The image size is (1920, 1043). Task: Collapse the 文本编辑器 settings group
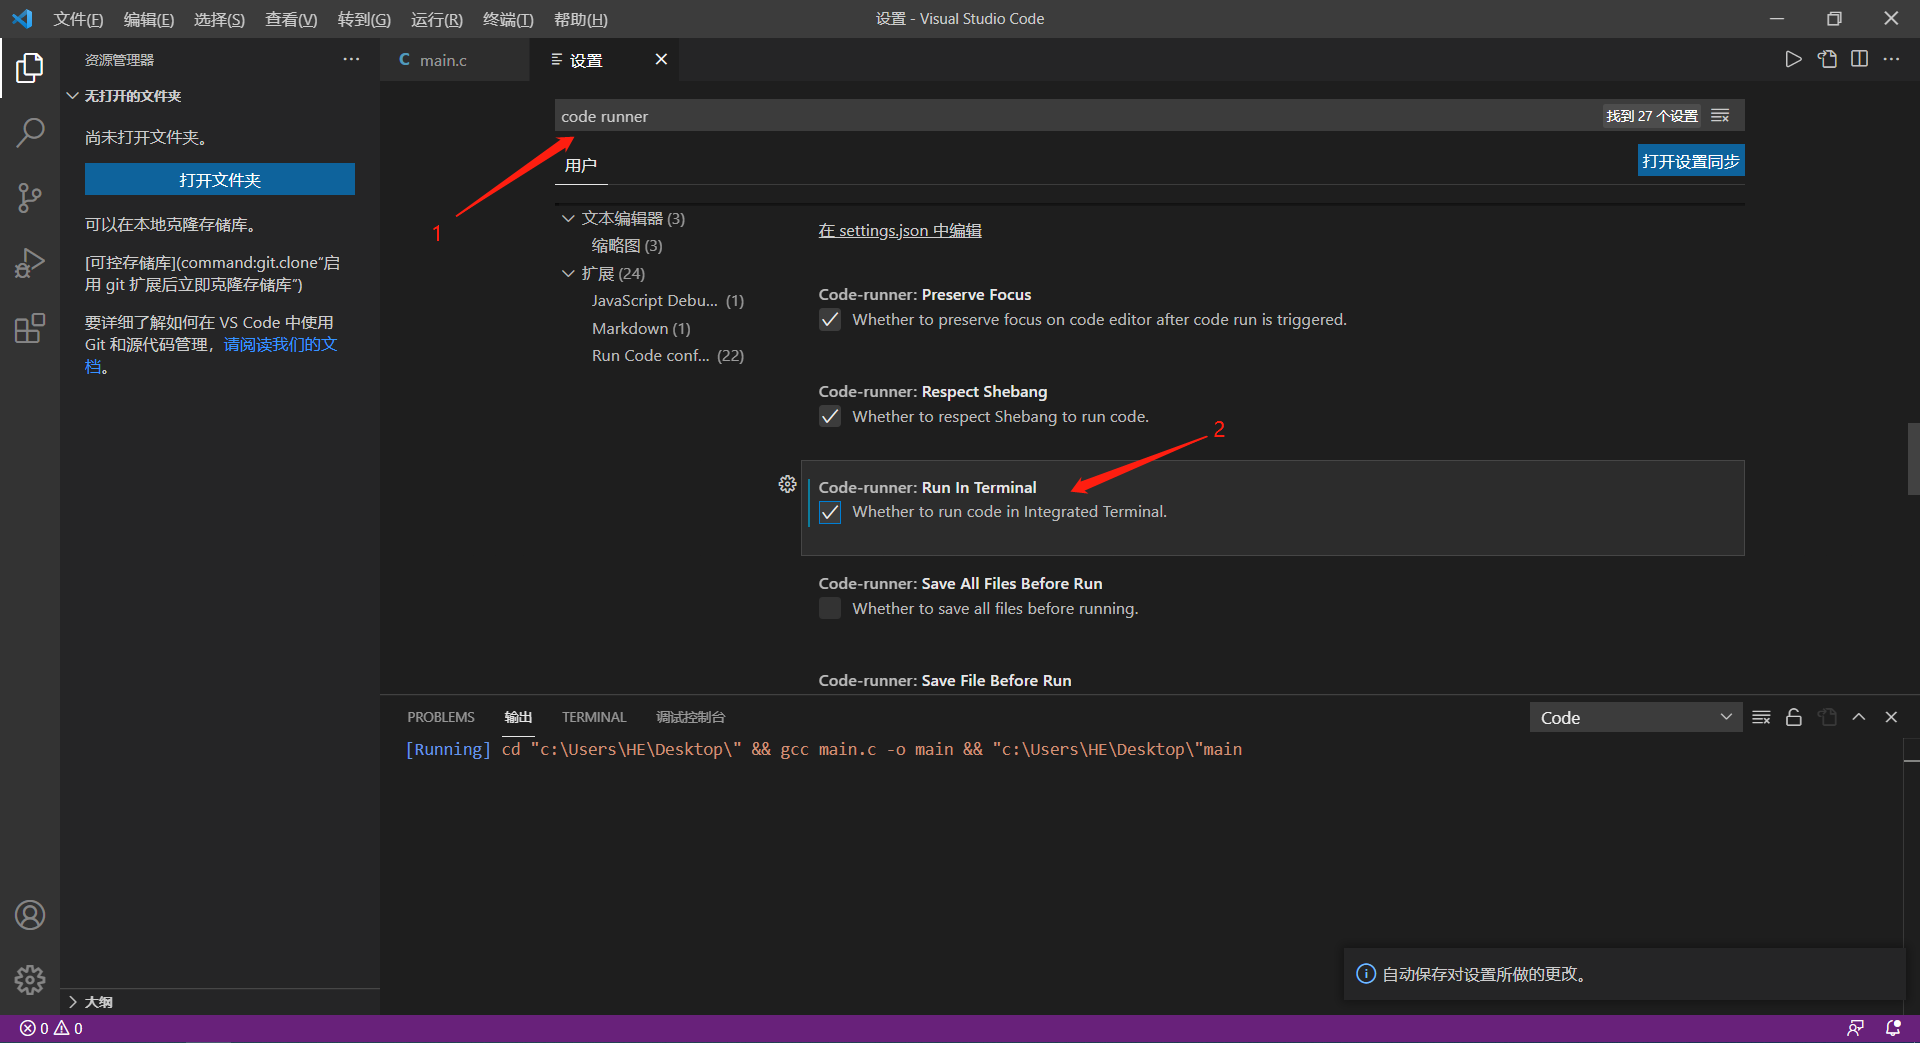pos(569,218)
